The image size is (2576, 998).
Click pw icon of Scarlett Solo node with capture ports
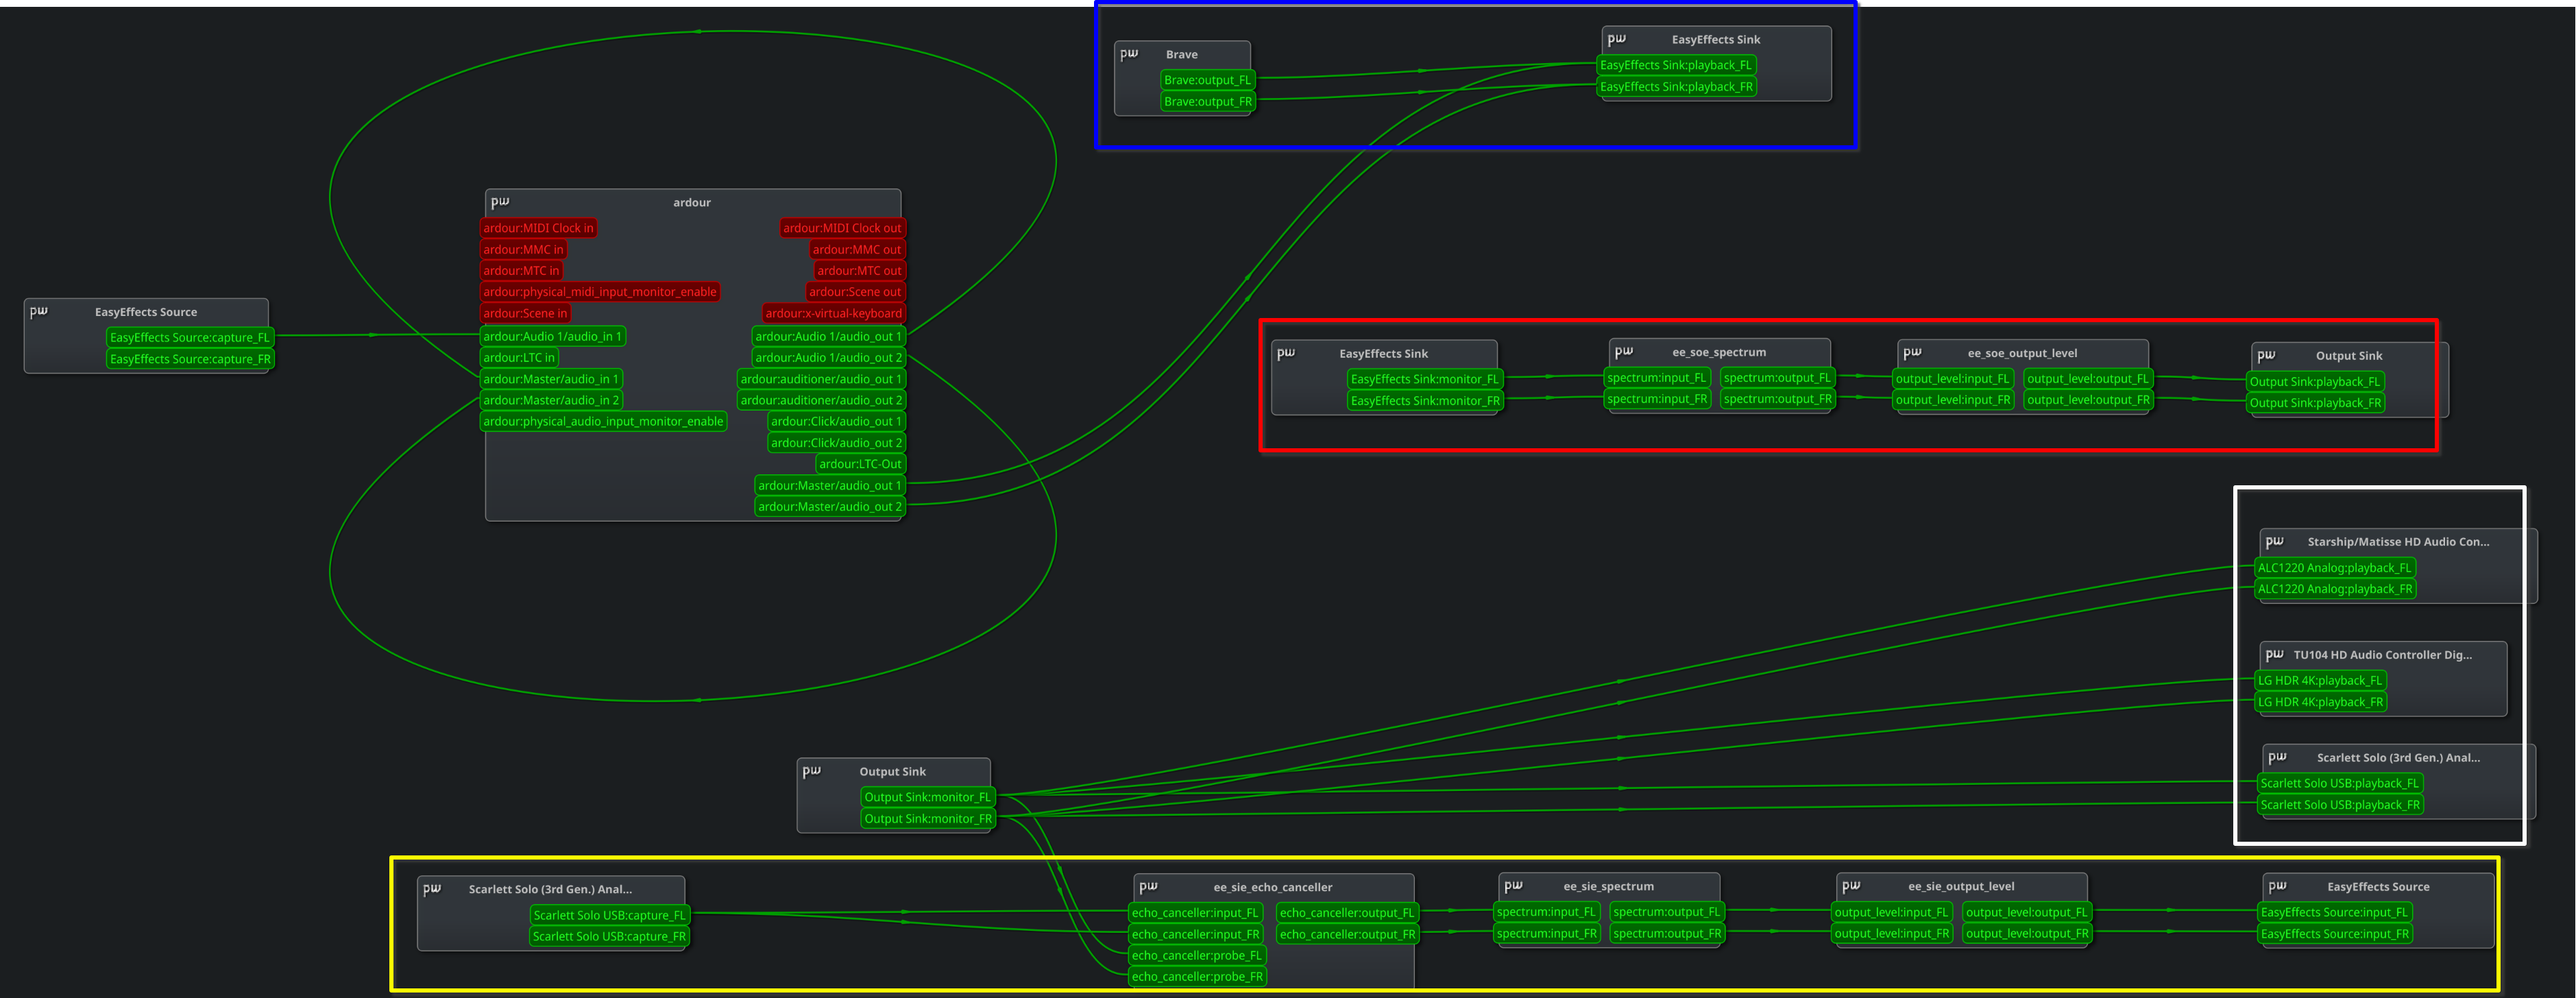(x=432, y=889)
